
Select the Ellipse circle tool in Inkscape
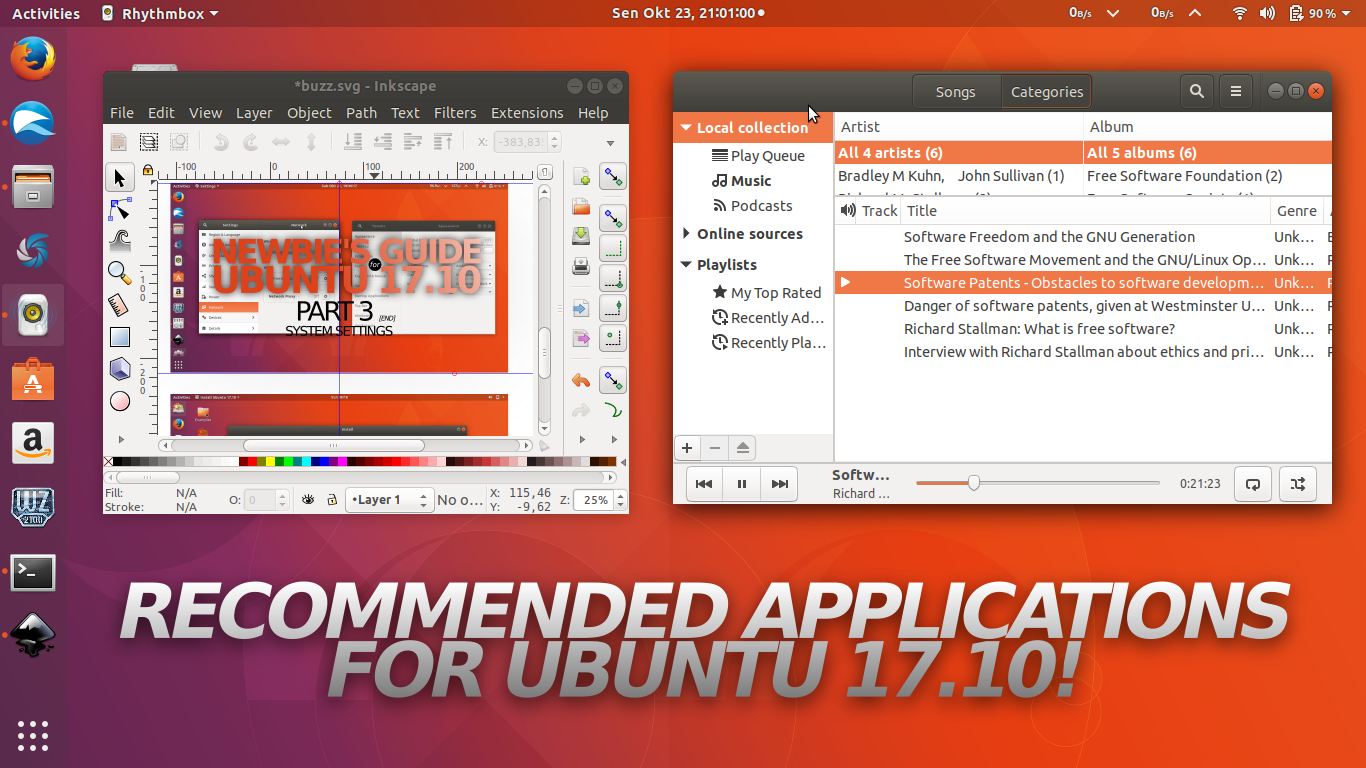tap(120, 401)
